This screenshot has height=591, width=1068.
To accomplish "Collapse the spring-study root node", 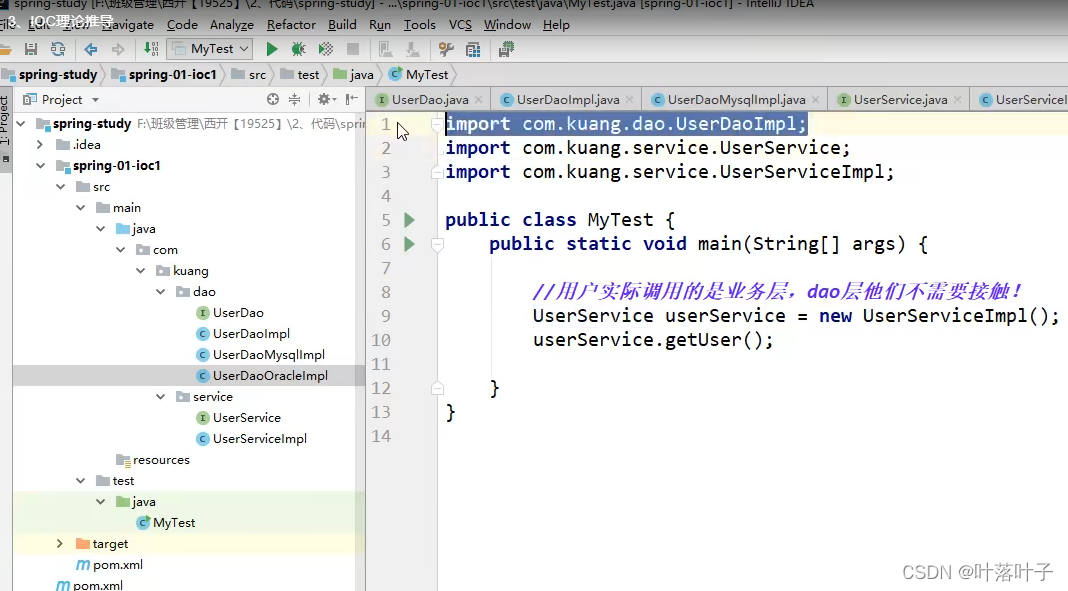I will [21, 124].
